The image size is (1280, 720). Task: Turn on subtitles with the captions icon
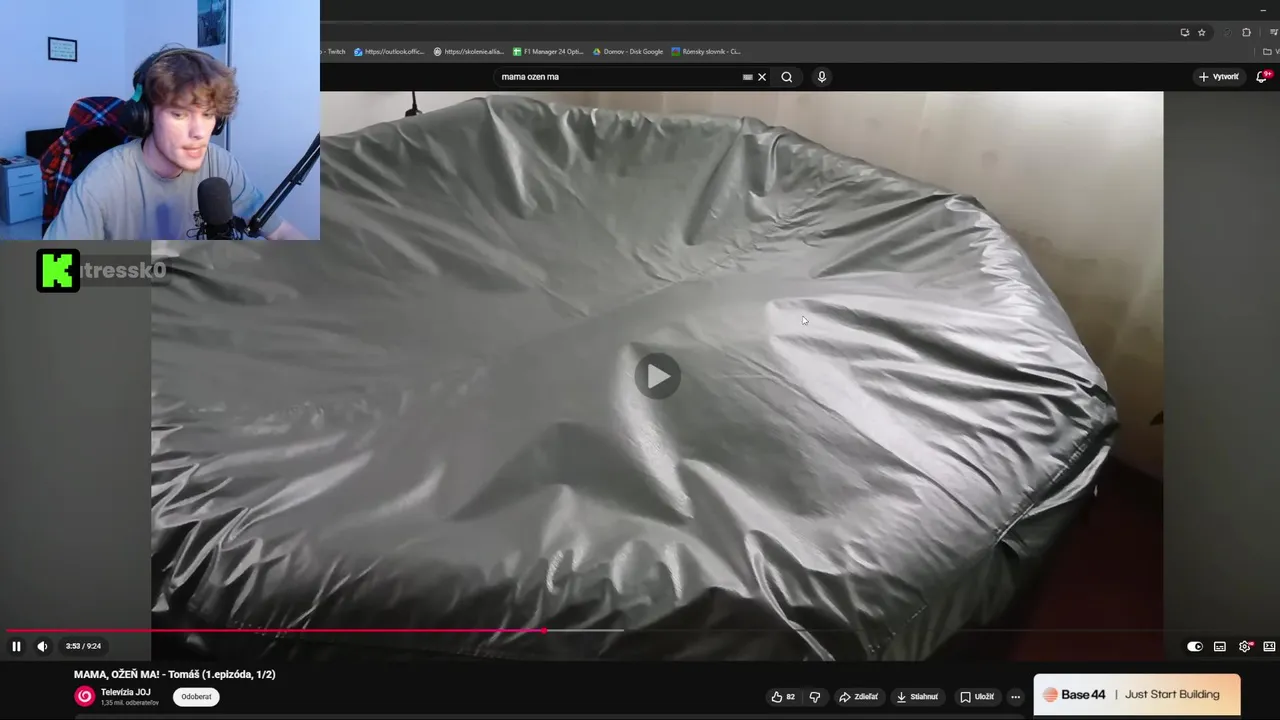(1220, 646)
